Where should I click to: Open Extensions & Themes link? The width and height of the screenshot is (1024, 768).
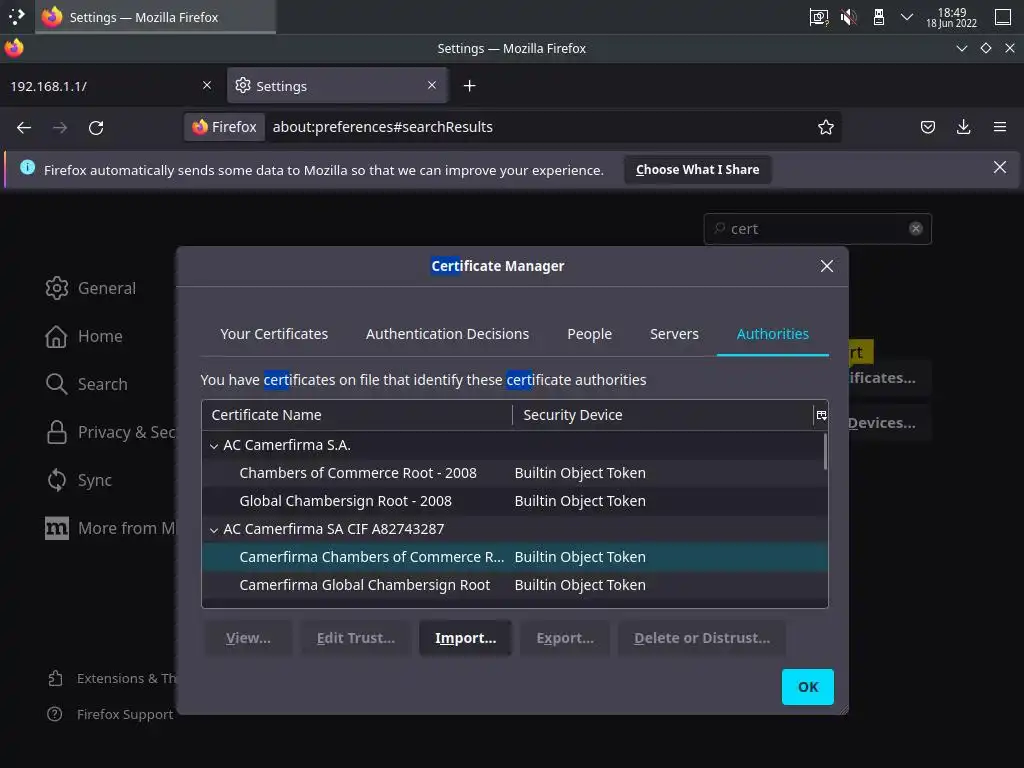112,679
